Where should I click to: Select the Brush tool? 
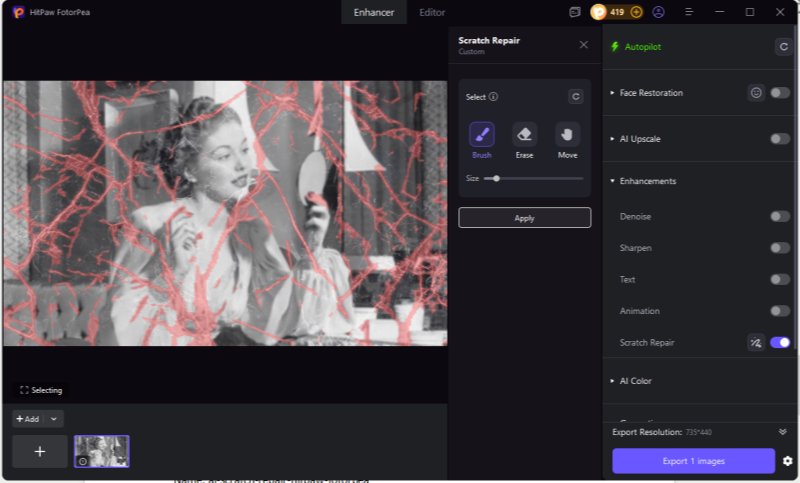482,135
